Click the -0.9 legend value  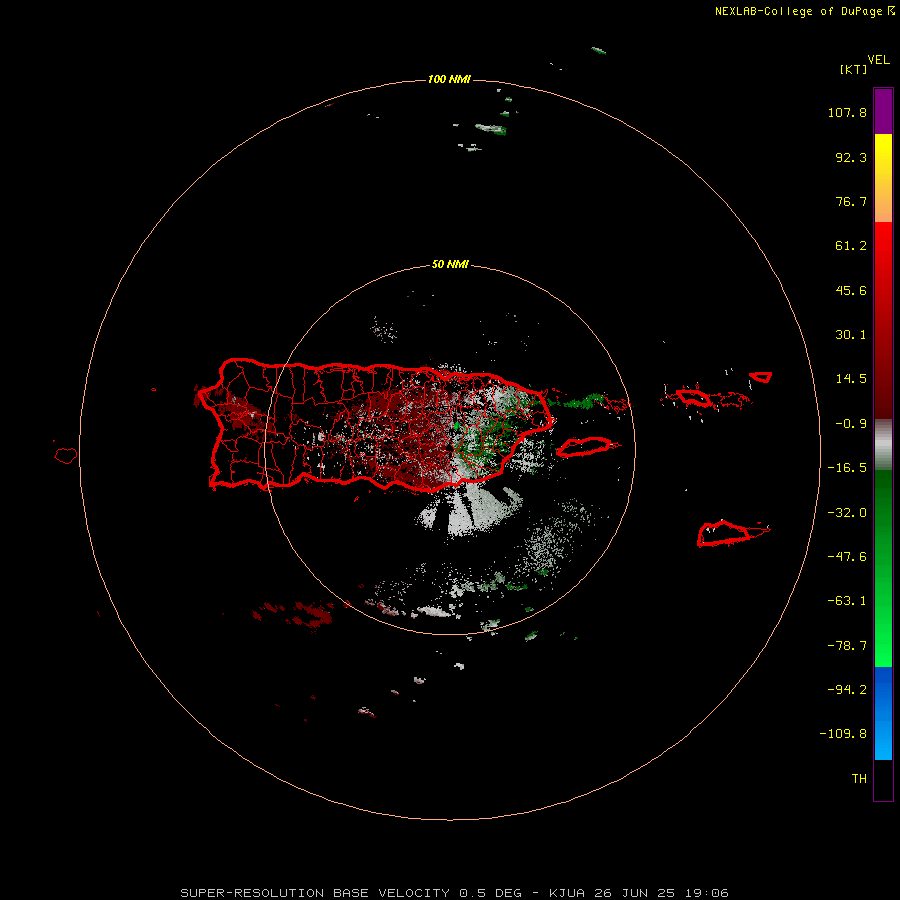tap(851, 424)
